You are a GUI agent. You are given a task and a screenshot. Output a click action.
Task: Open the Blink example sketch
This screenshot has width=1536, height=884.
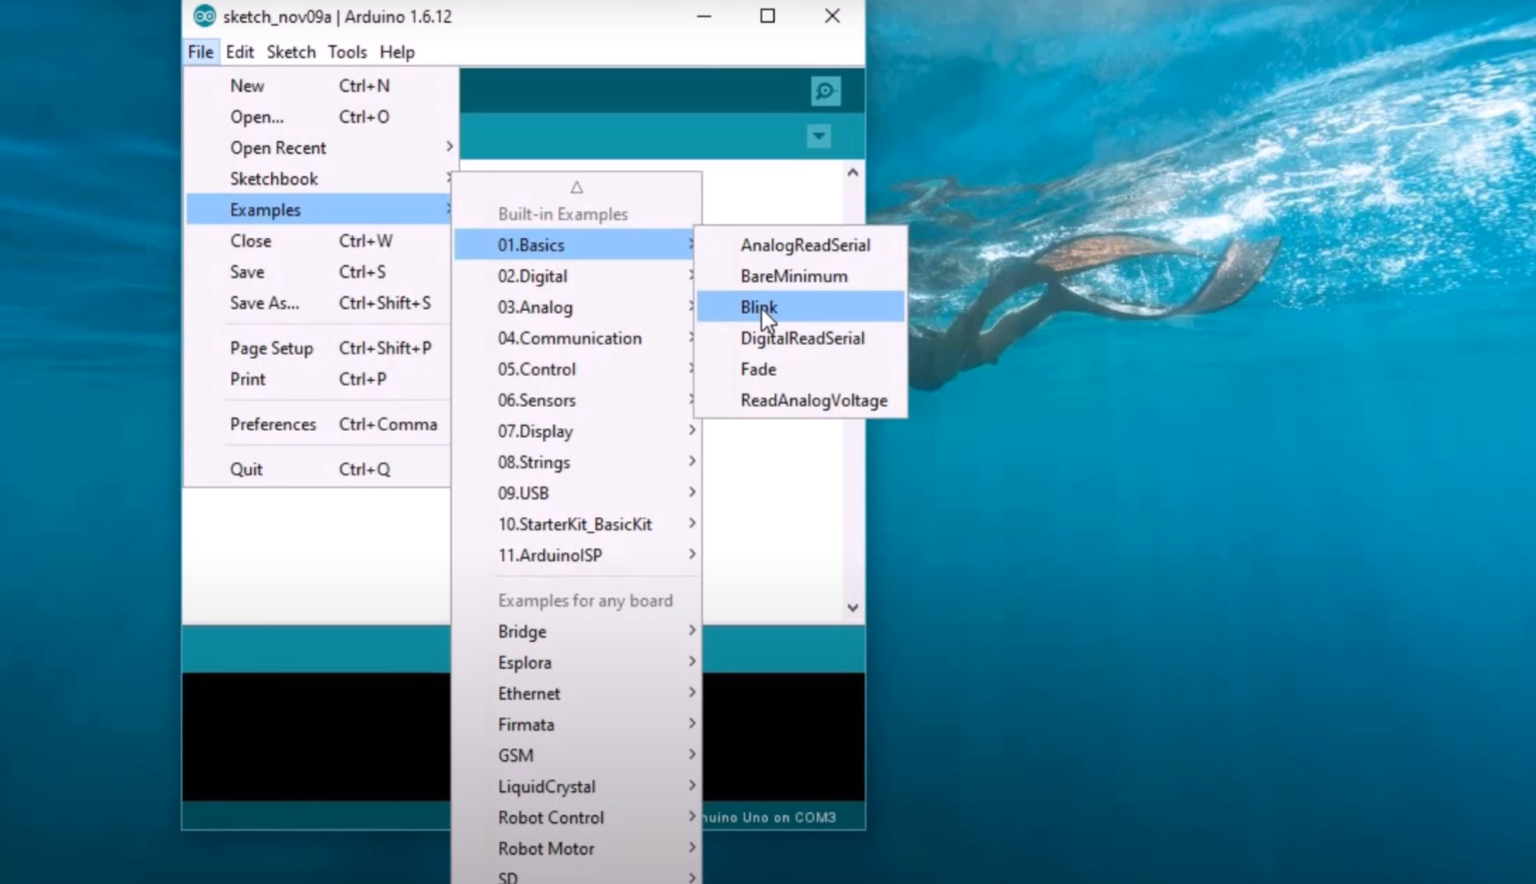tap(759, 307)
